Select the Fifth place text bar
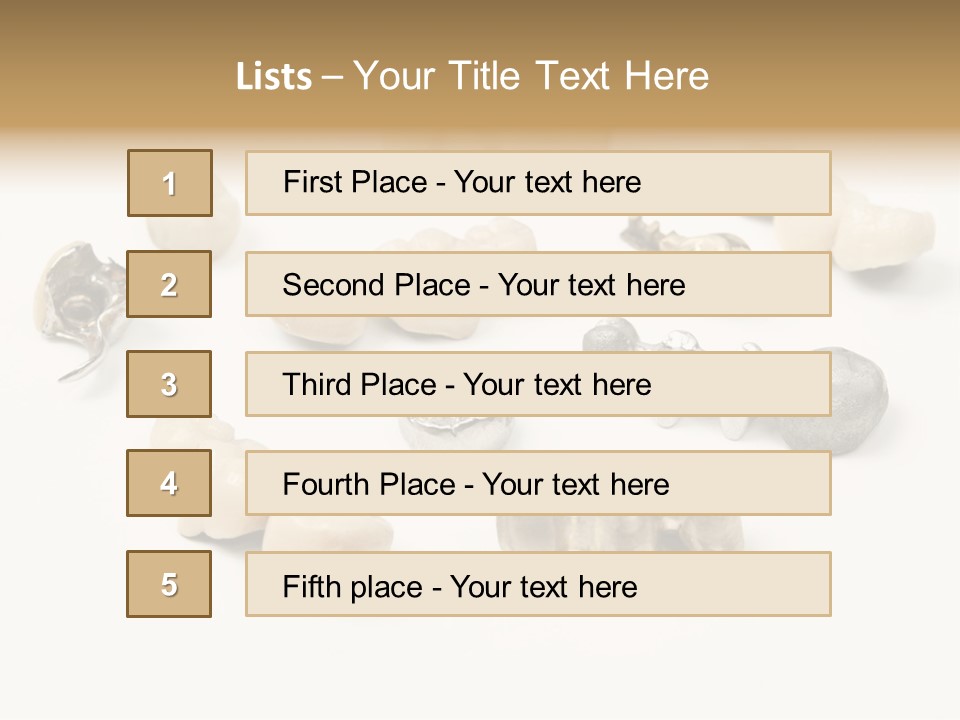960x720 pixels. (x=538, y=584)
